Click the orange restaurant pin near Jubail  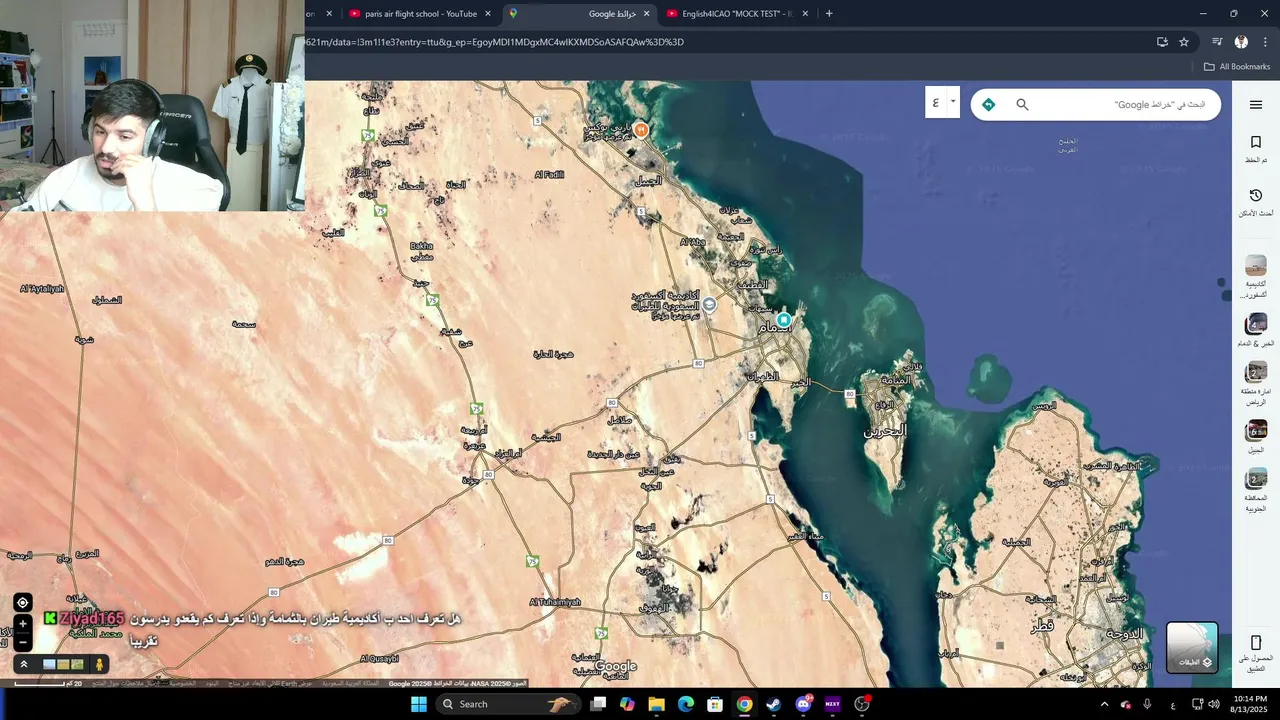[x=641, y=129]
